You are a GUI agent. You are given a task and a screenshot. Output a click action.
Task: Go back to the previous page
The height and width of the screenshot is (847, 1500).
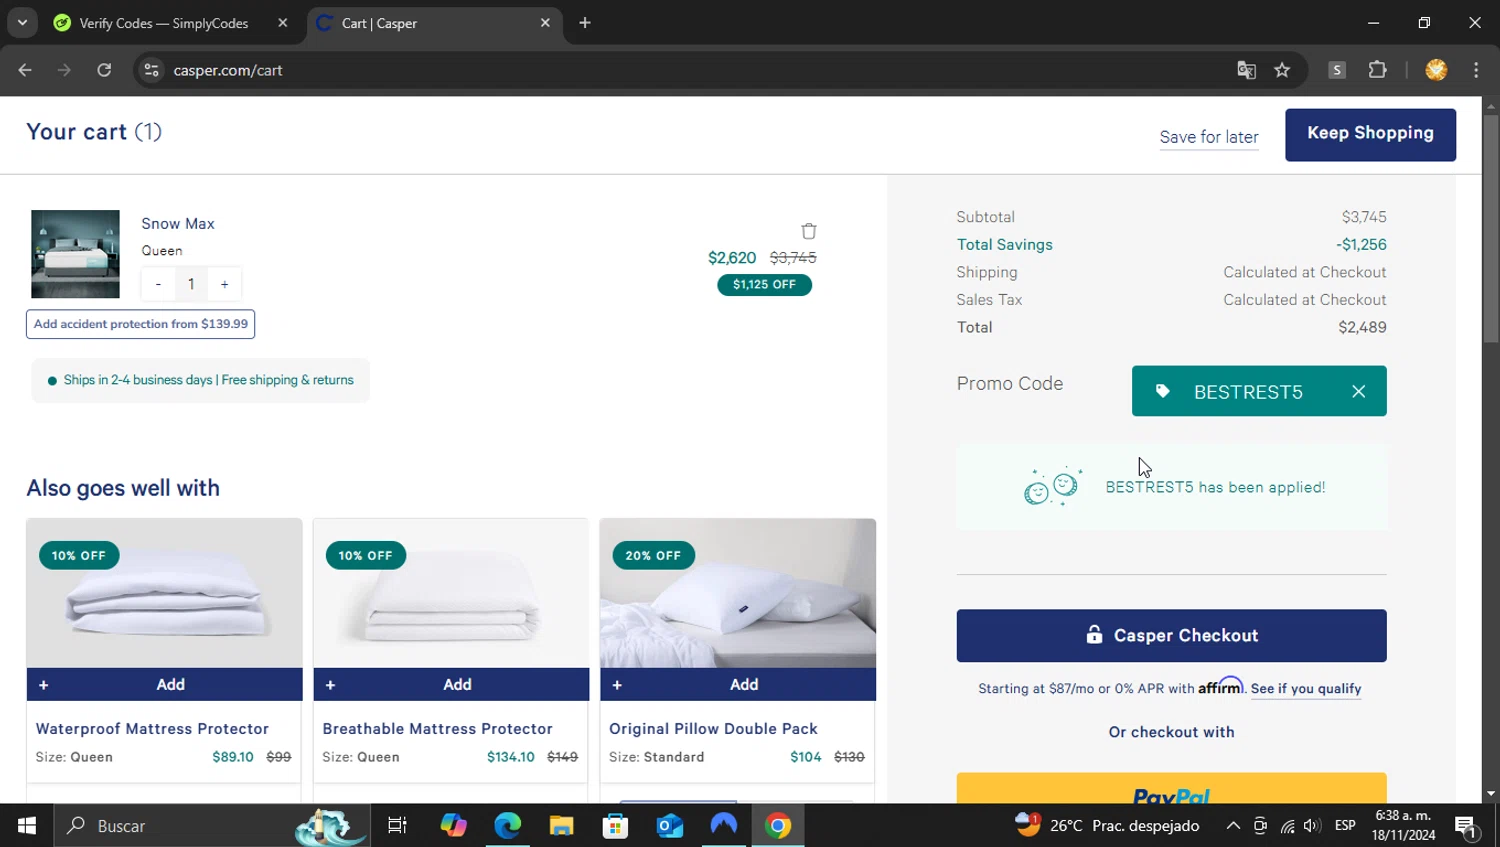click(25, 70)
